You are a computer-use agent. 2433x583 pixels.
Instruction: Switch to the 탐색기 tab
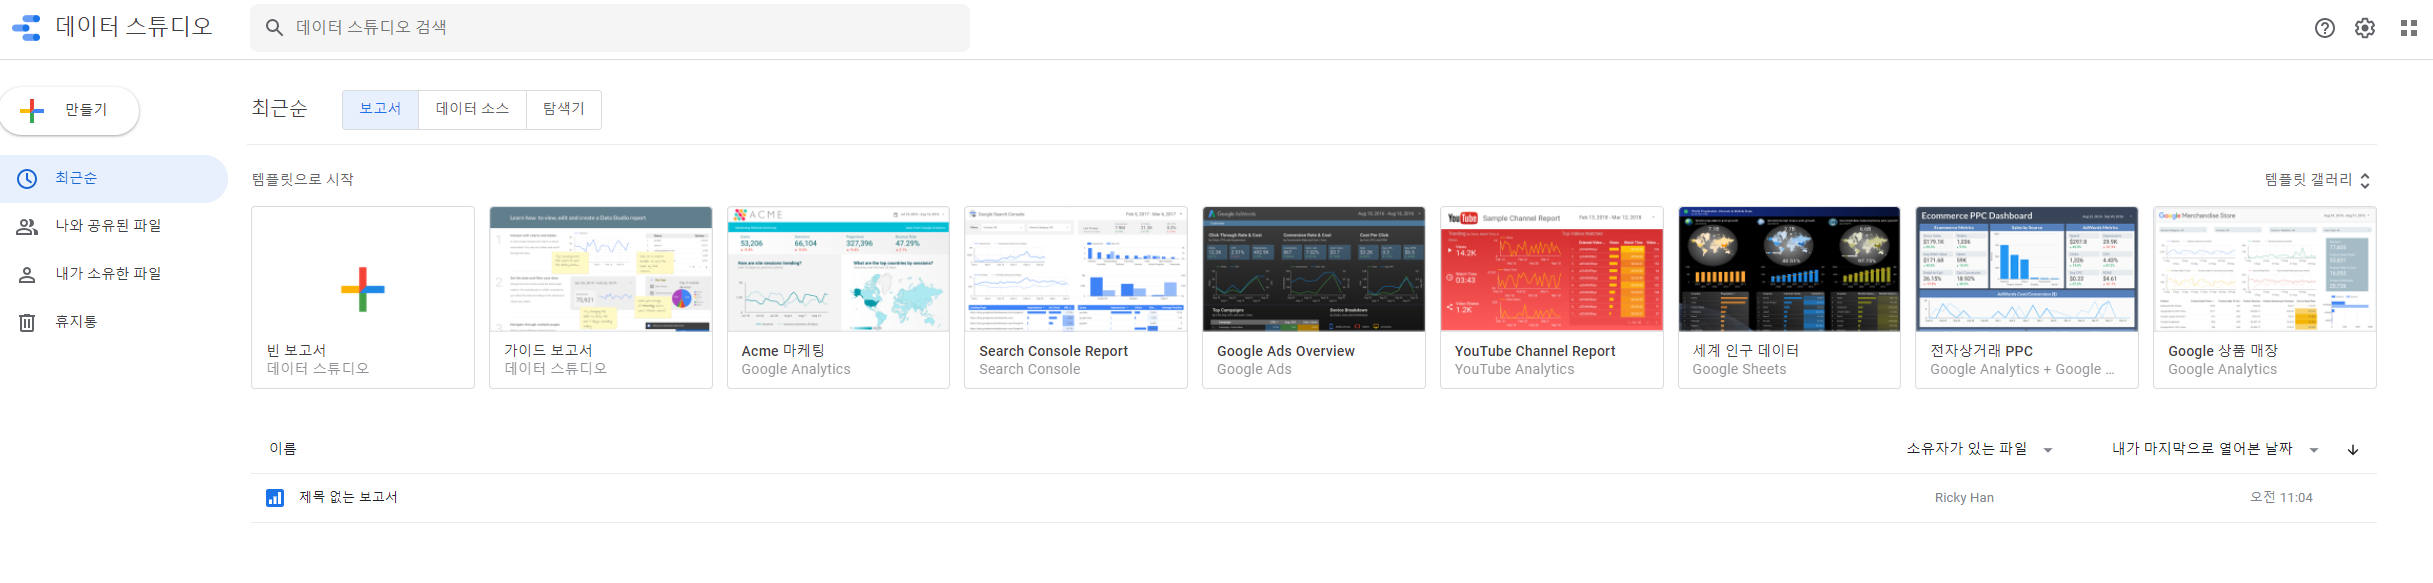click(564, 109)
